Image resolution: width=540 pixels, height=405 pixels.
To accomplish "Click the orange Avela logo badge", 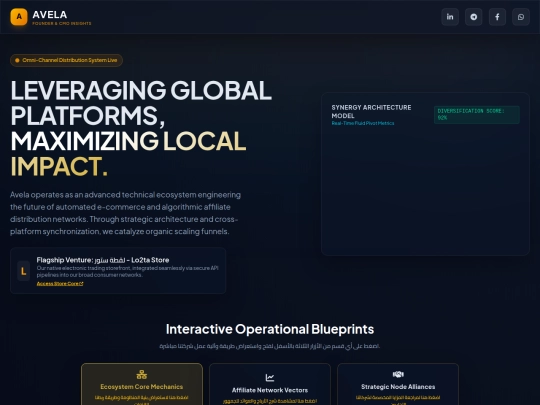I will point(19,17).
